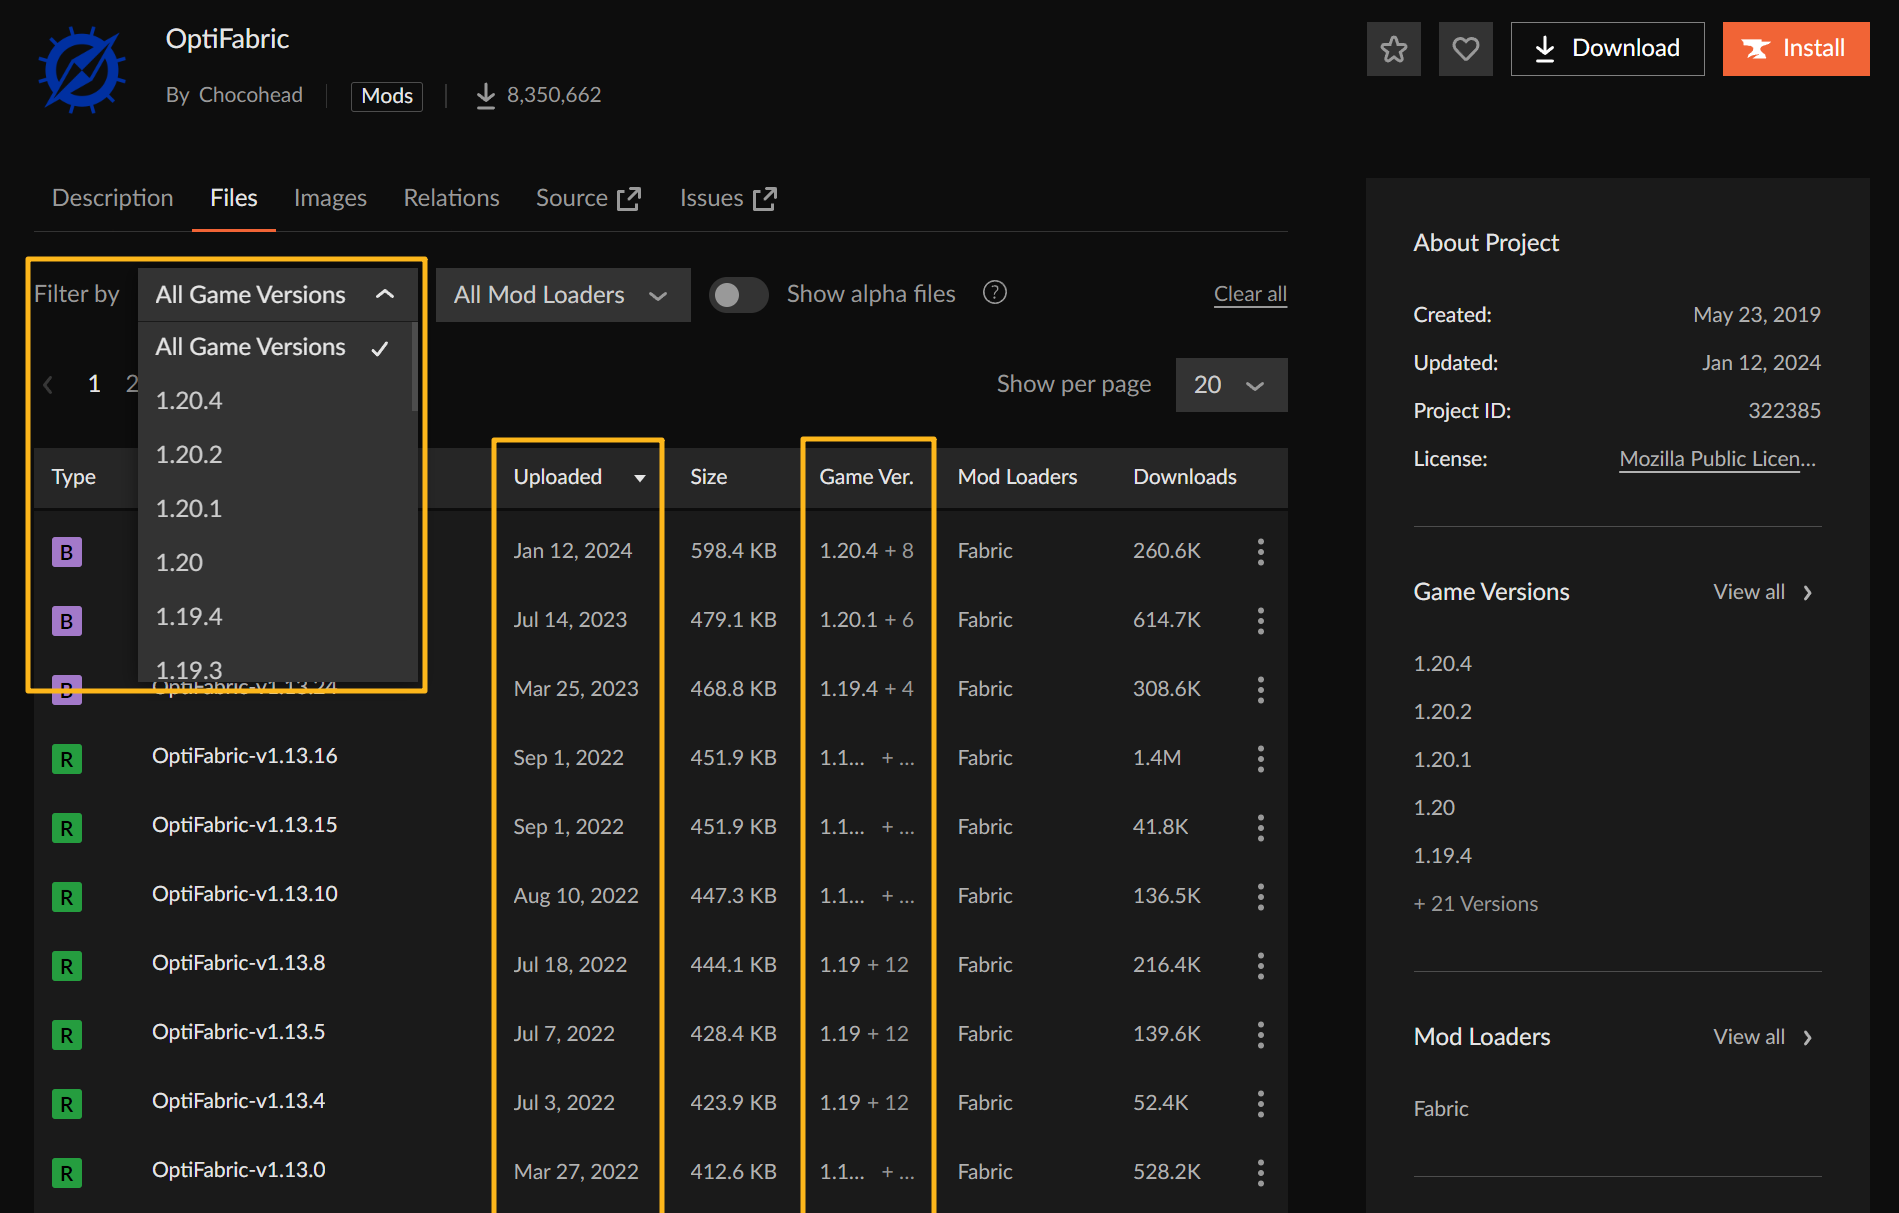Open more options for OptiFabric-v1.13.5
Image resolution: width=1899 pixels, height=1213 pixels.
pos(1261,1035)
